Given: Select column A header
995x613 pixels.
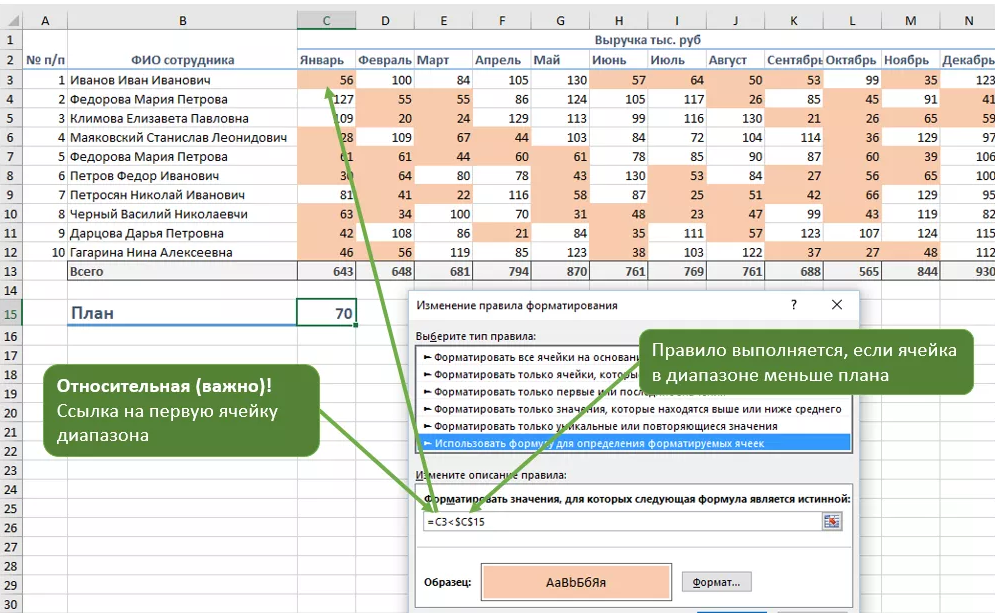Looking at the screenshot, I should click(x=45, y=20).
